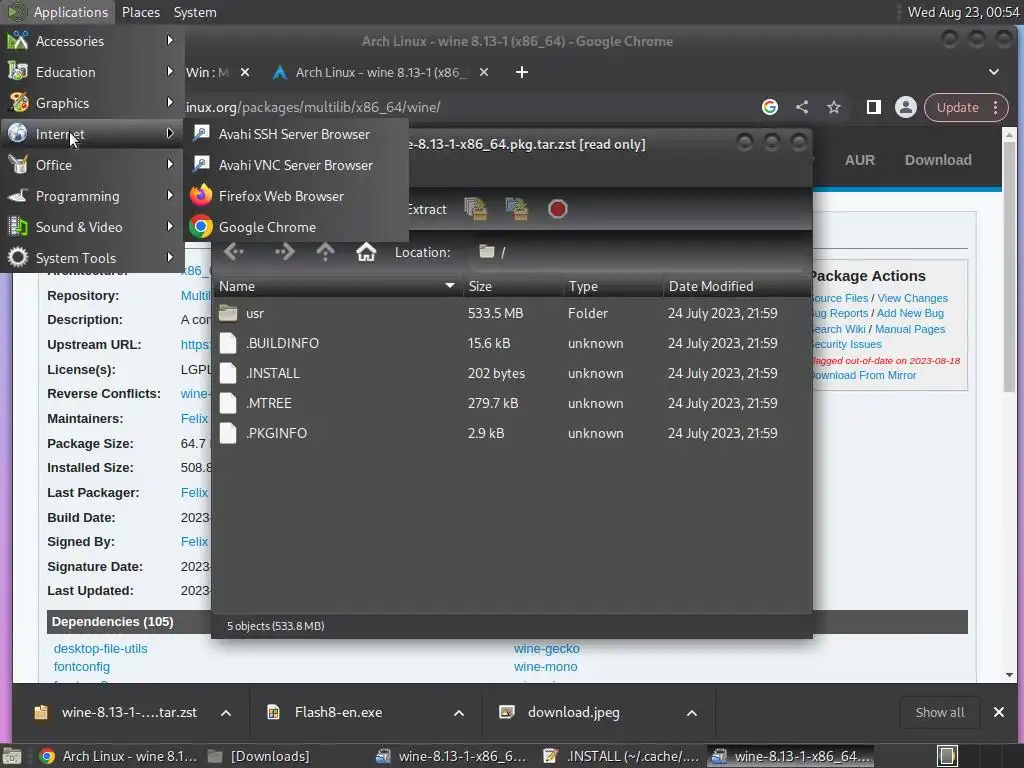Image resolution: width=1024 pixels, height=768 pixels.
Task: Go forward in archive manager navigation
Action: click(x=284, y=252)
